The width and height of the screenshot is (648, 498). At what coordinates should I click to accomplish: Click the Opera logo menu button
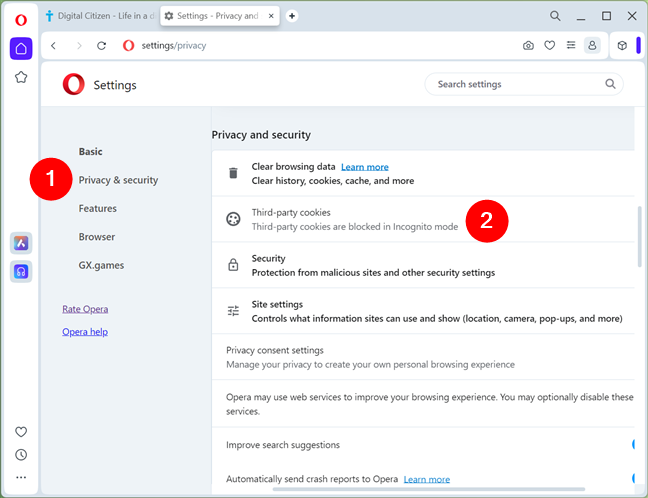[21, 19]
